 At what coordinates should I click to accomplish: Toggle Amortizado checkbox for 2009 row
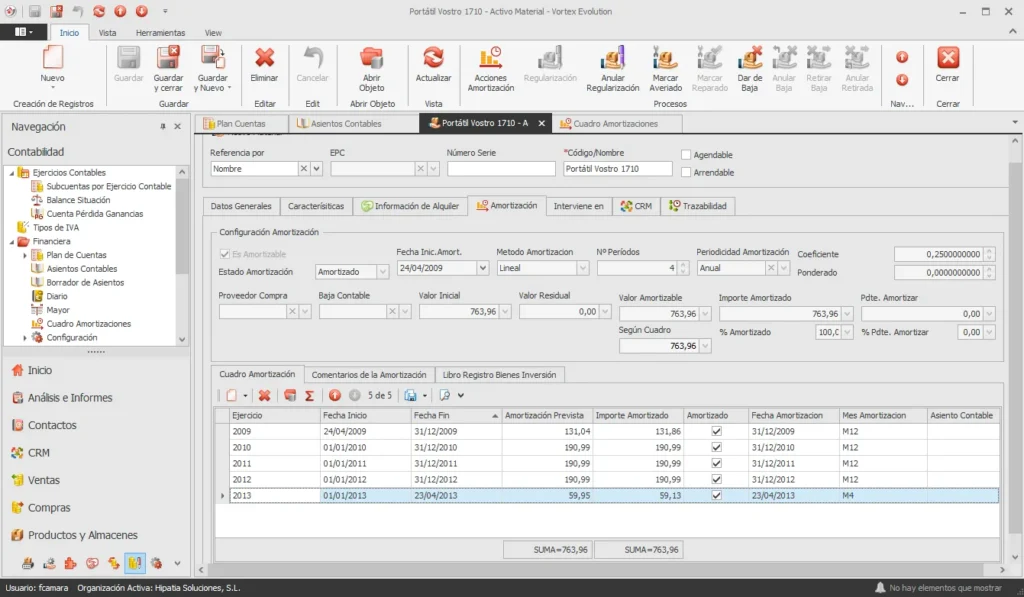[x=716, y=431]
